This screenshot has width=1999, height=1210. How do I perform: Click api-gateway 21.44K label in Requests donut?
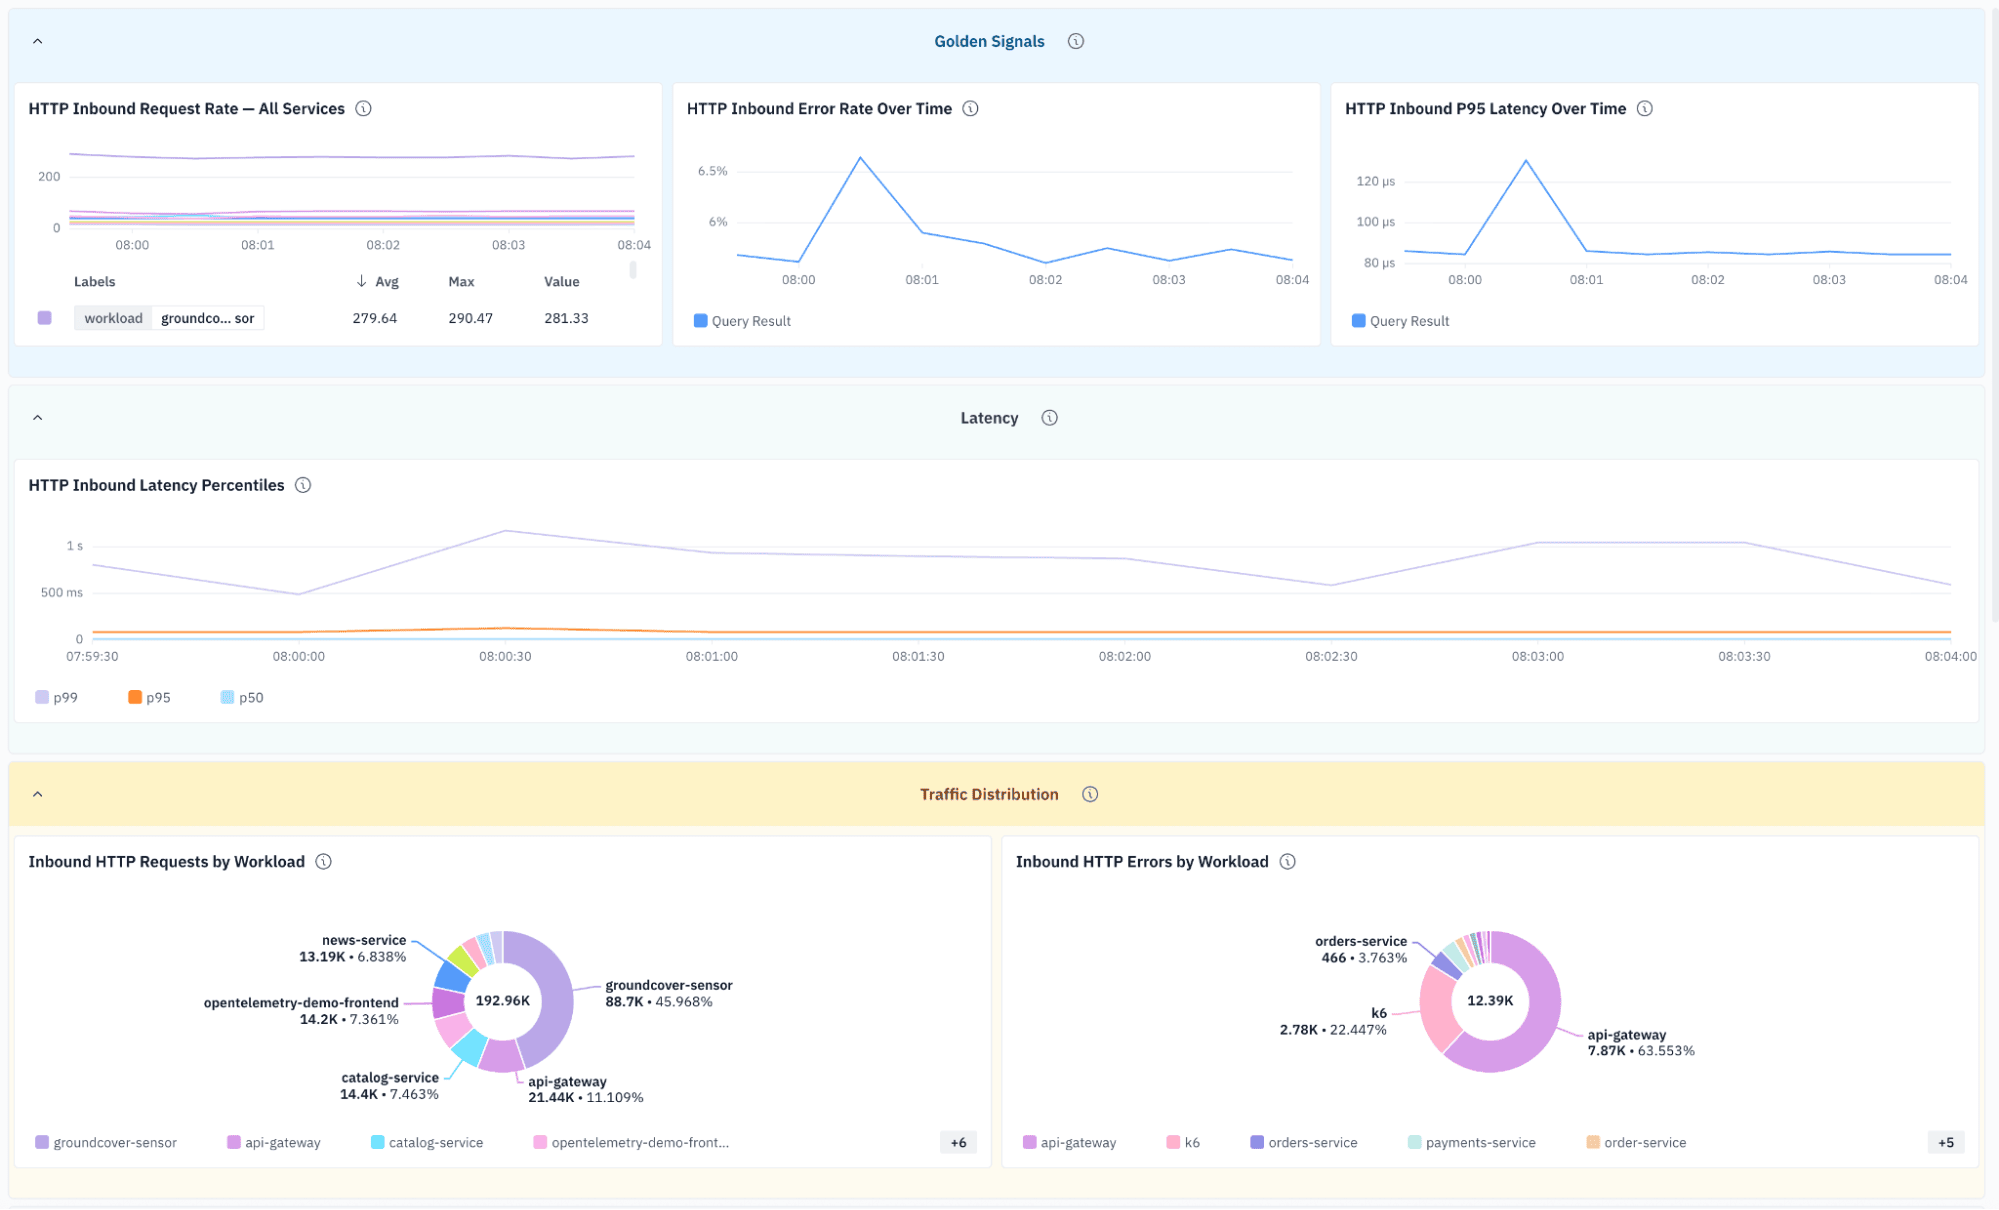(586, 1089)
